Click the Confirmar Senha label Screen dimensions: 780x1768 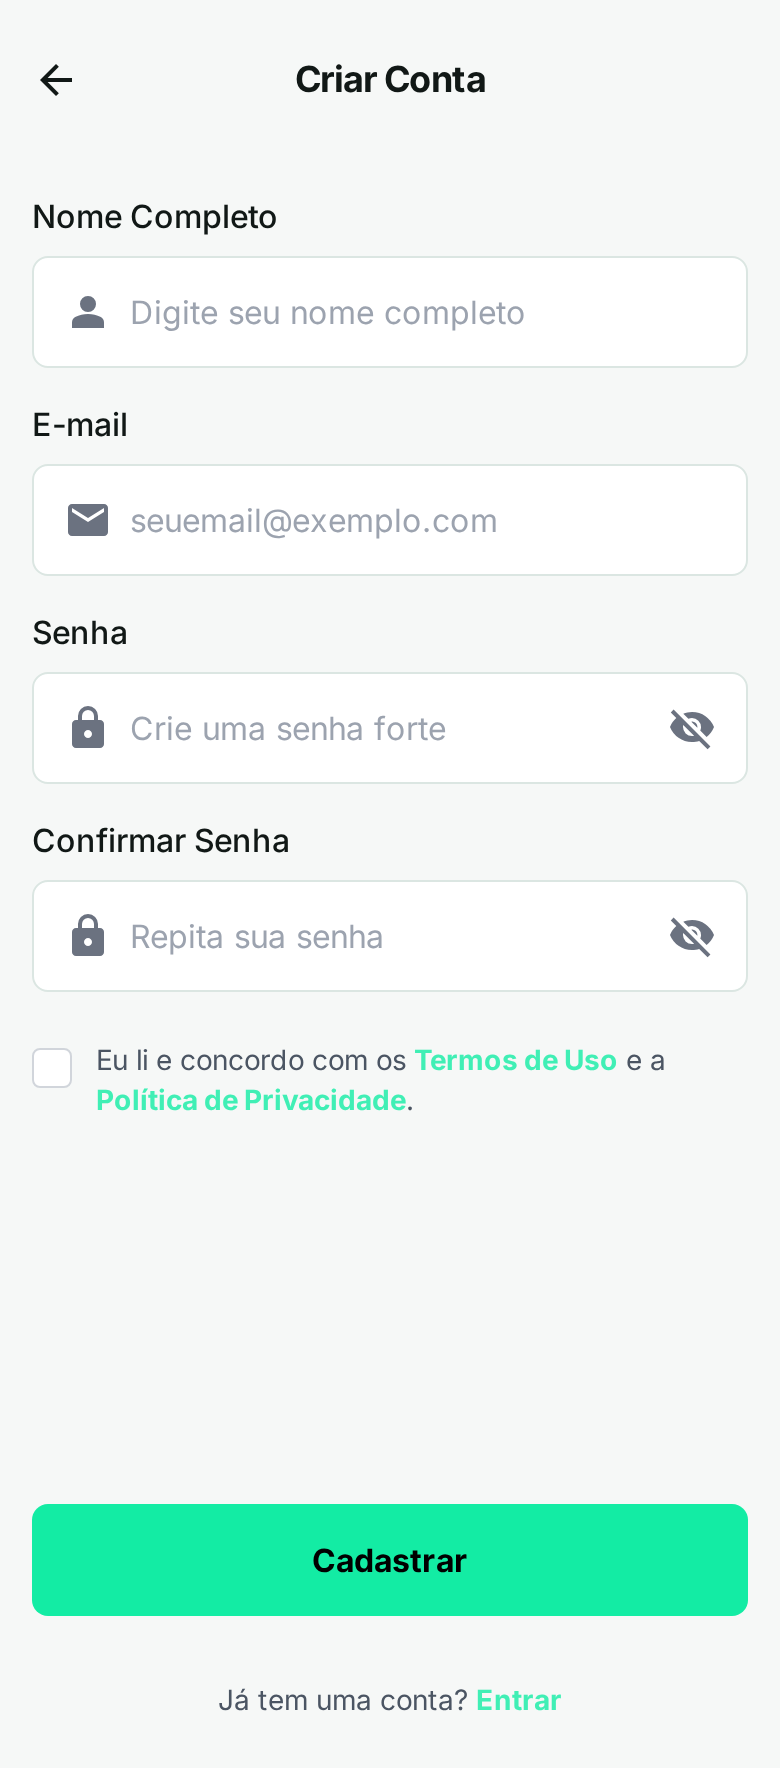point(161,841)
